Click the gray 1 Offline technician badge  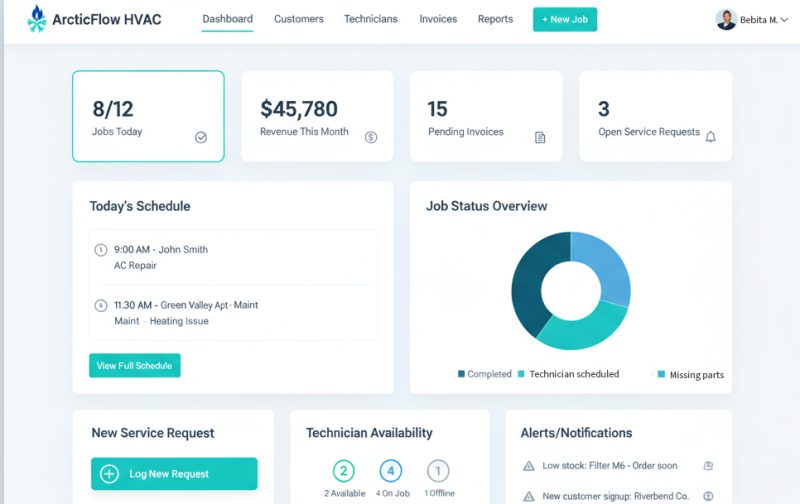pyautogui.click(x=438, y=471)
